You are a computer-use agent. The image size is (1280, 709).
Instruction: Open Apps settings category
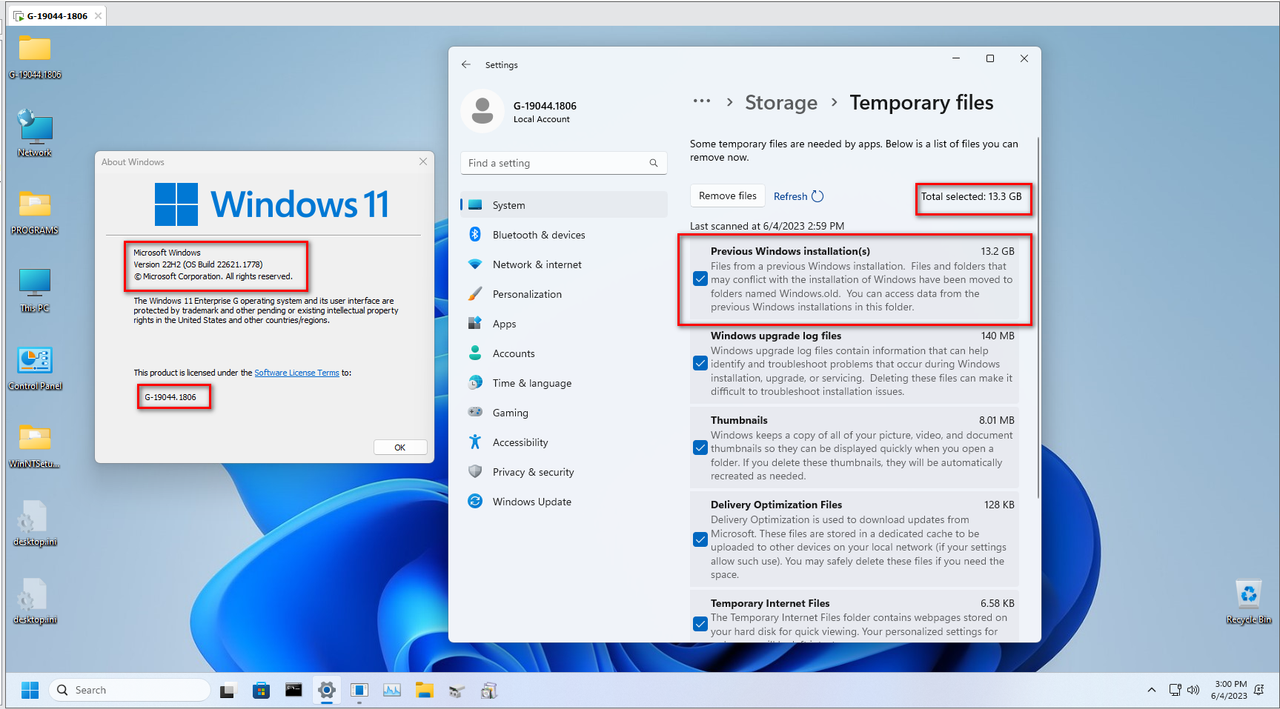tap(564, 324)
